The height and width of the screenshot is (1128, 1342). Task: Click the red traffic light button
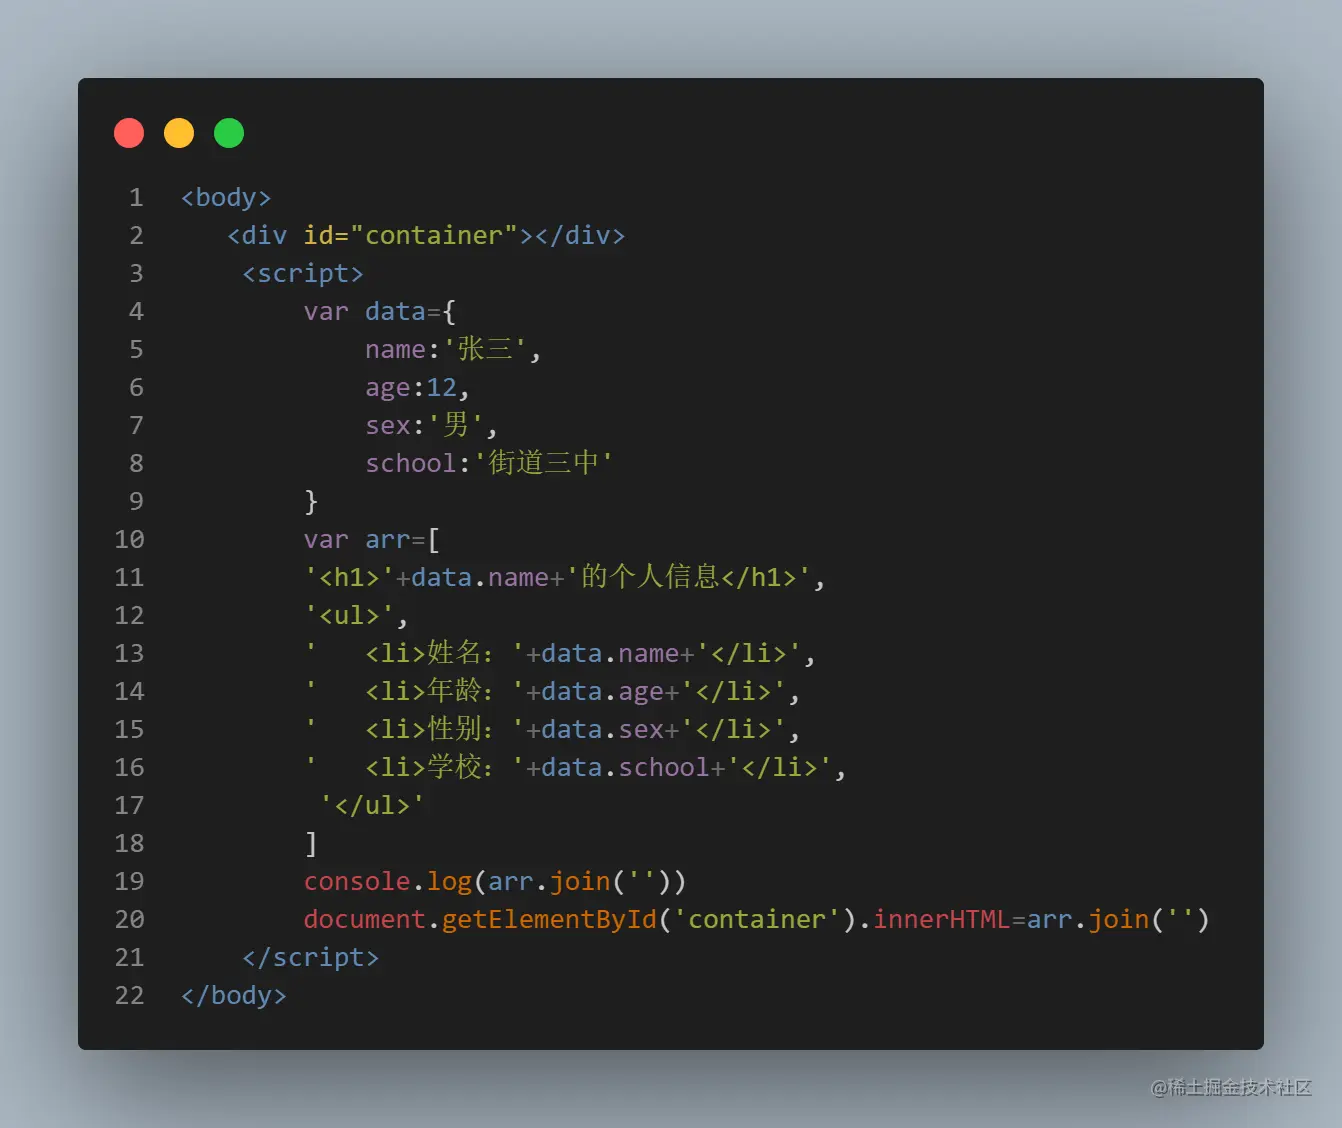tap(129, 132)
